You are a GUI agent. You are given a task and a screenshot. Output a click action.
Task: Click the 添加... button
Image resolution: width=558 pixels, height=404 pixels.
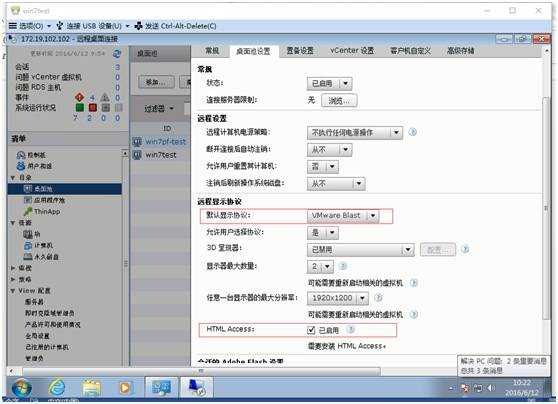coord(156,82)
